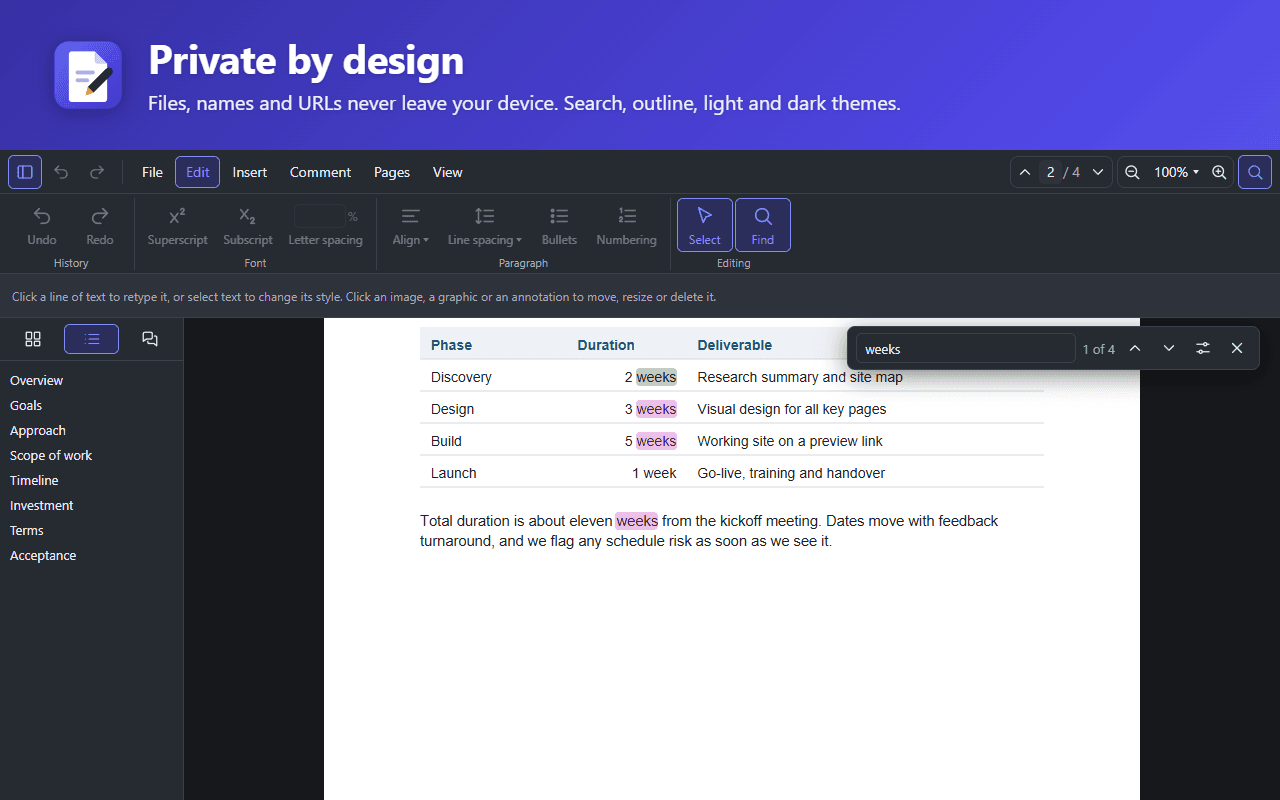The image size is (1280, 800).
Task: Click the Undo ribbon button
Action: coord(42,225)
